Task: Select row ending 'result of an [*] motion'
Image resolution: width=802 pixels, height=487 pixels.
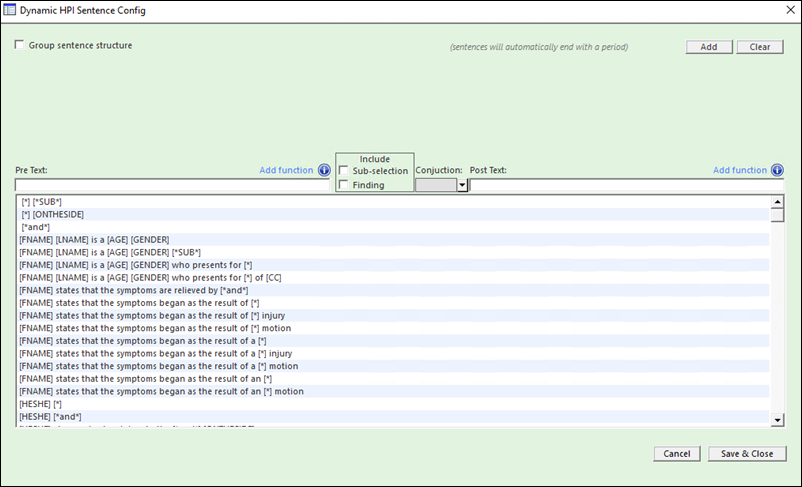Action: pyautogui.click(x=393, y=391)
